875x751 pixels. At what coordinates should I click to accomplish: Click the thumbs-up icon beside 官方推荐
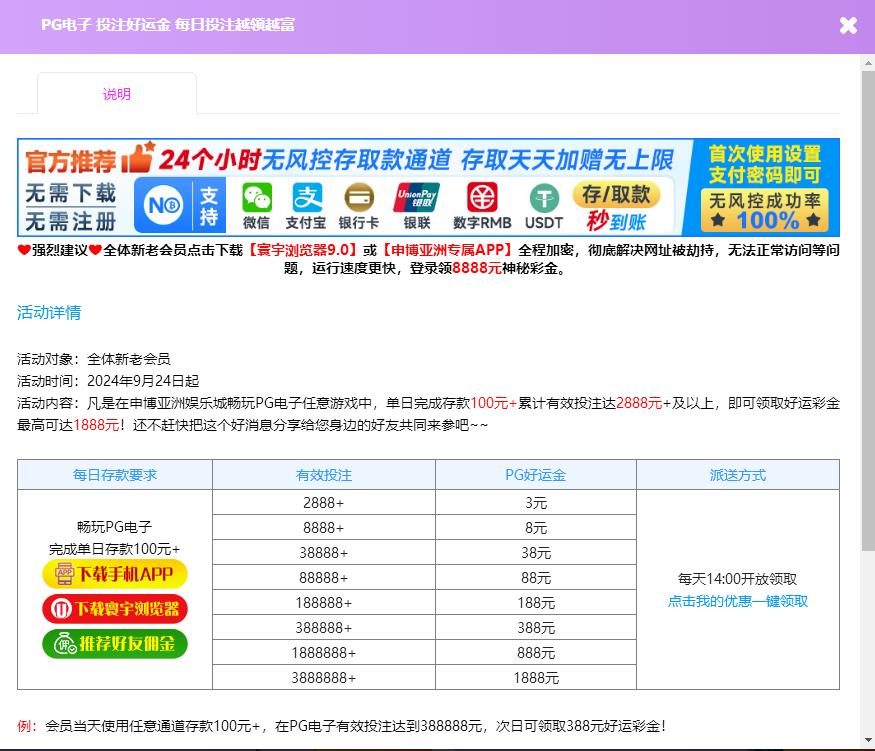click(x=137, y=158)
